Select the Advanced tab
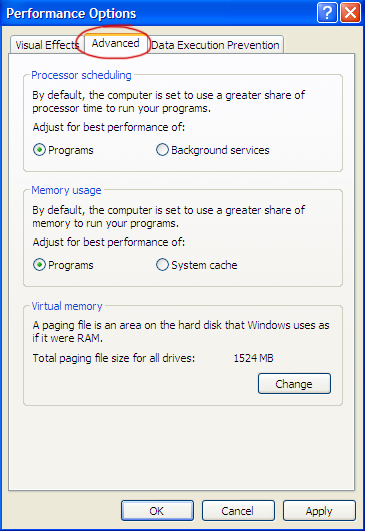Screen dimensions: 365x531 pos(115,43)
